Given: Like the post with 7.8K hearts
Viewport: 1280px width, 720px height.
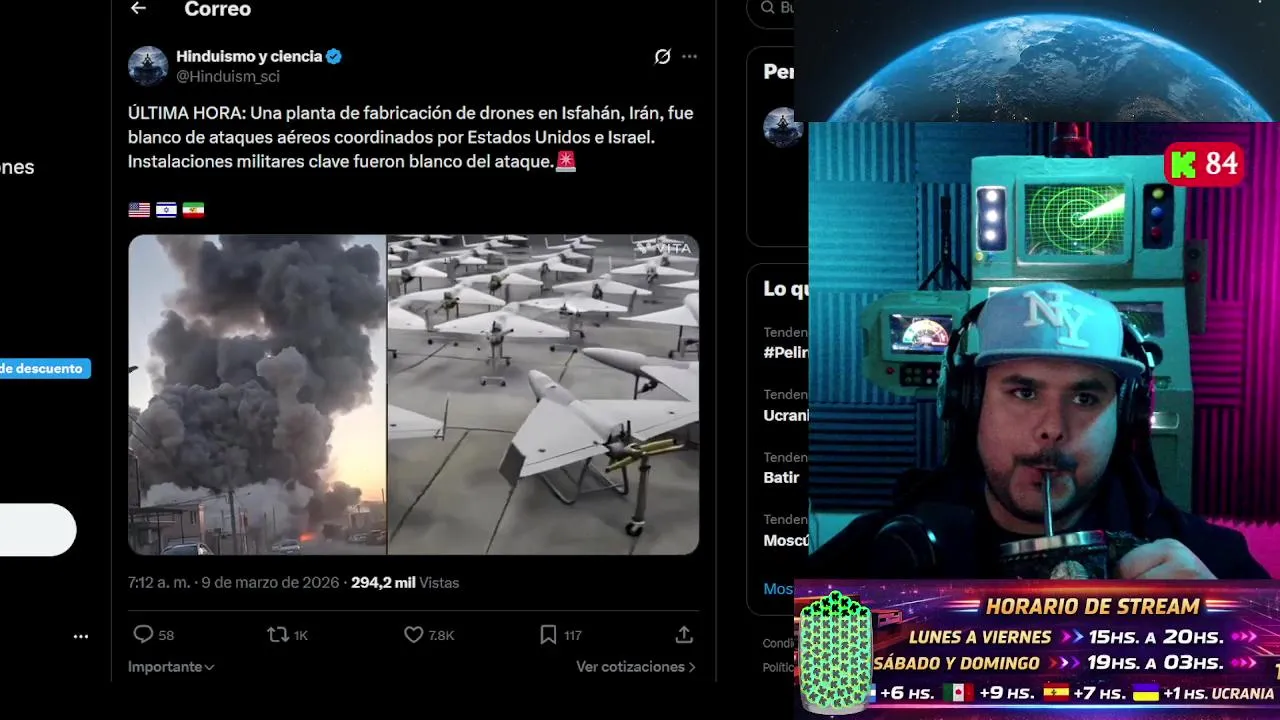Looking at the screenshot, I should 429,635.
